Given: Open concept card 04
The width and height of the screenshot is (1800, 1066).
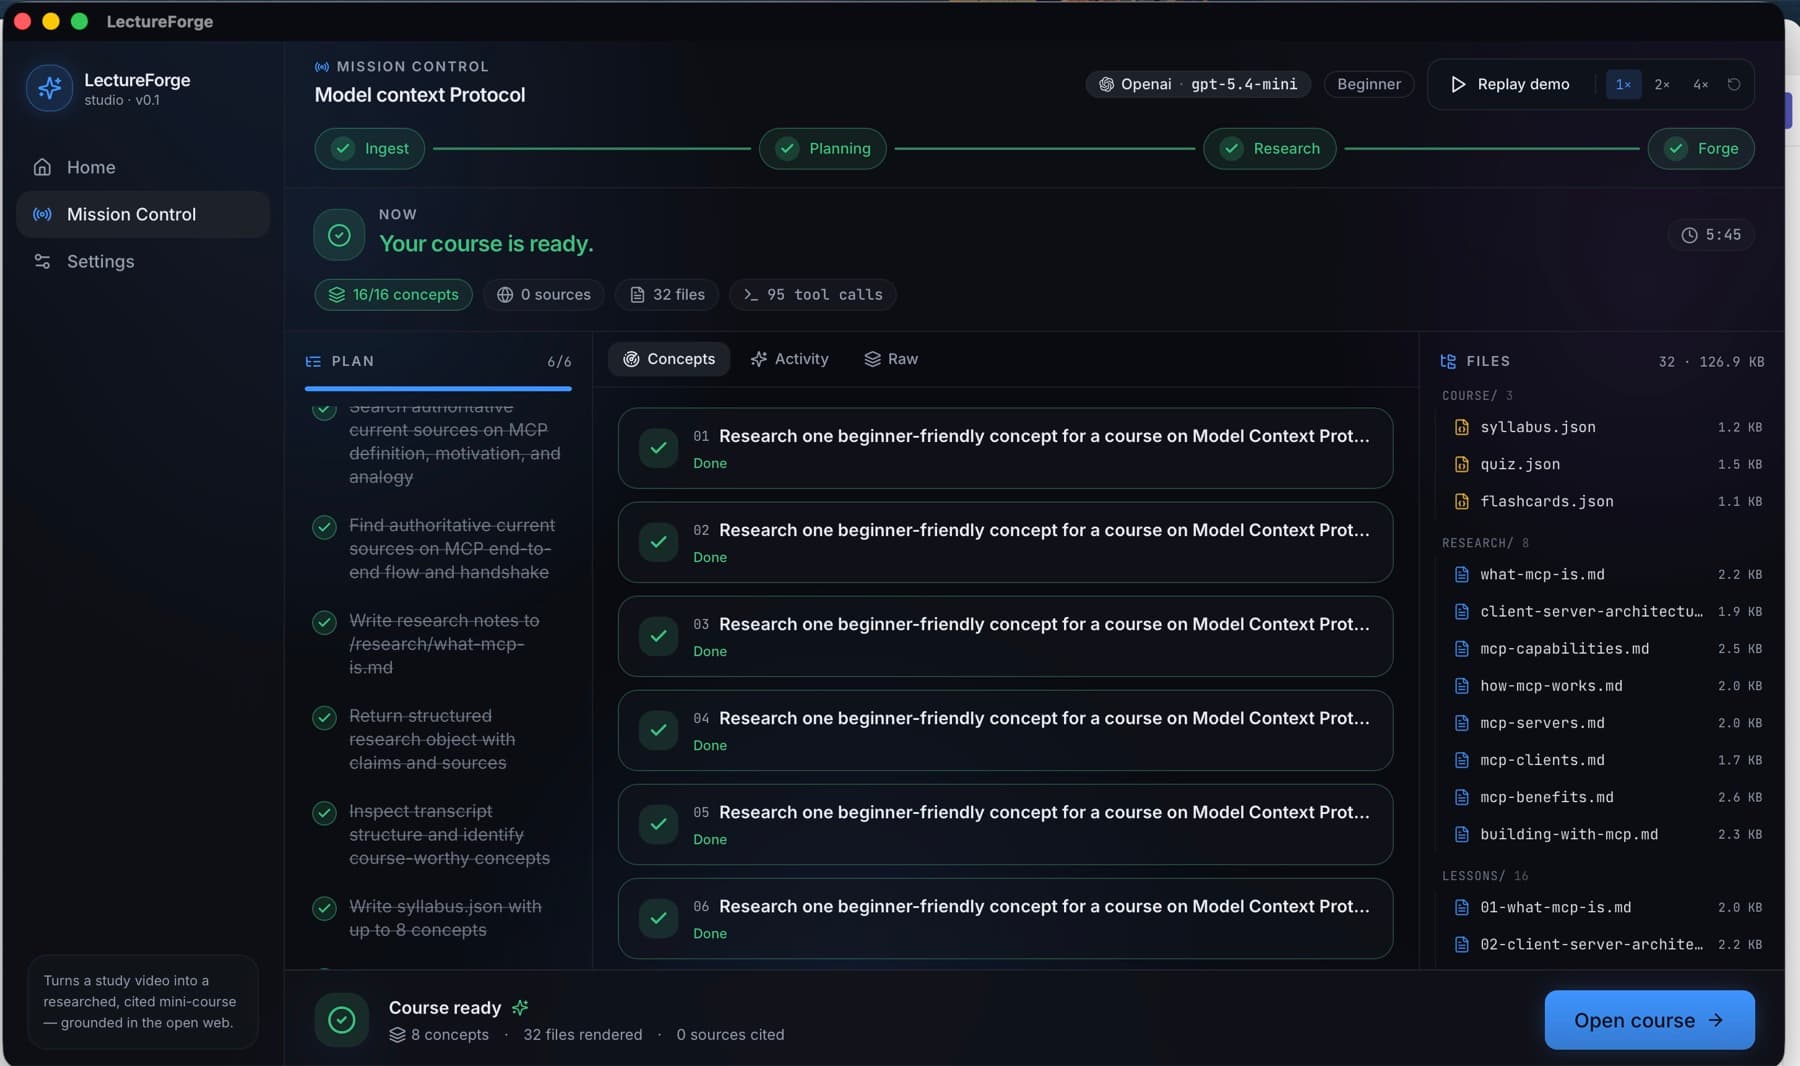Looking at the screenshot, I should pos(1005,730).
